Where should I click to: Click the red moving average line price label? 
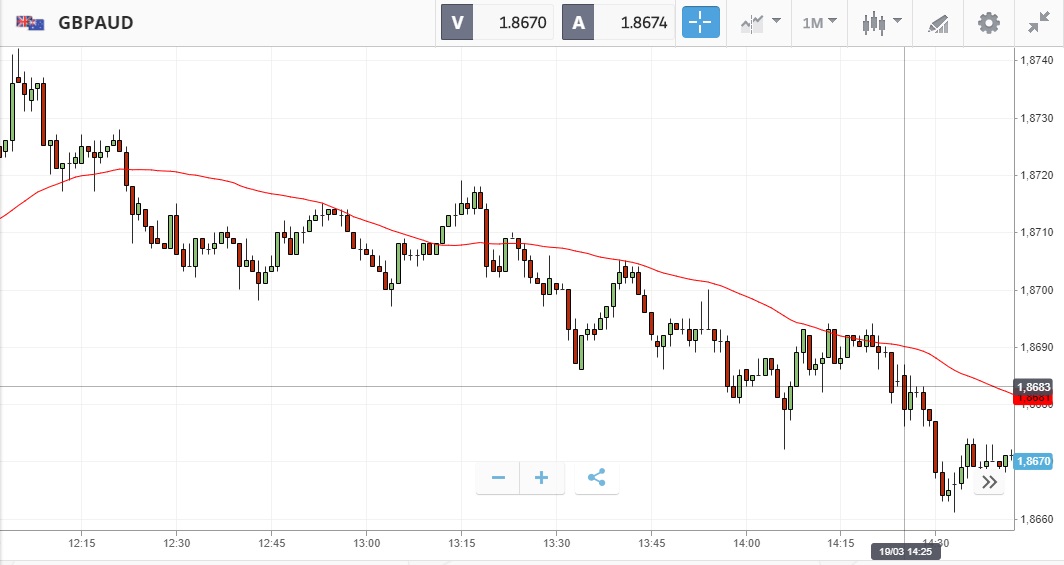(x=1034, y=399)
